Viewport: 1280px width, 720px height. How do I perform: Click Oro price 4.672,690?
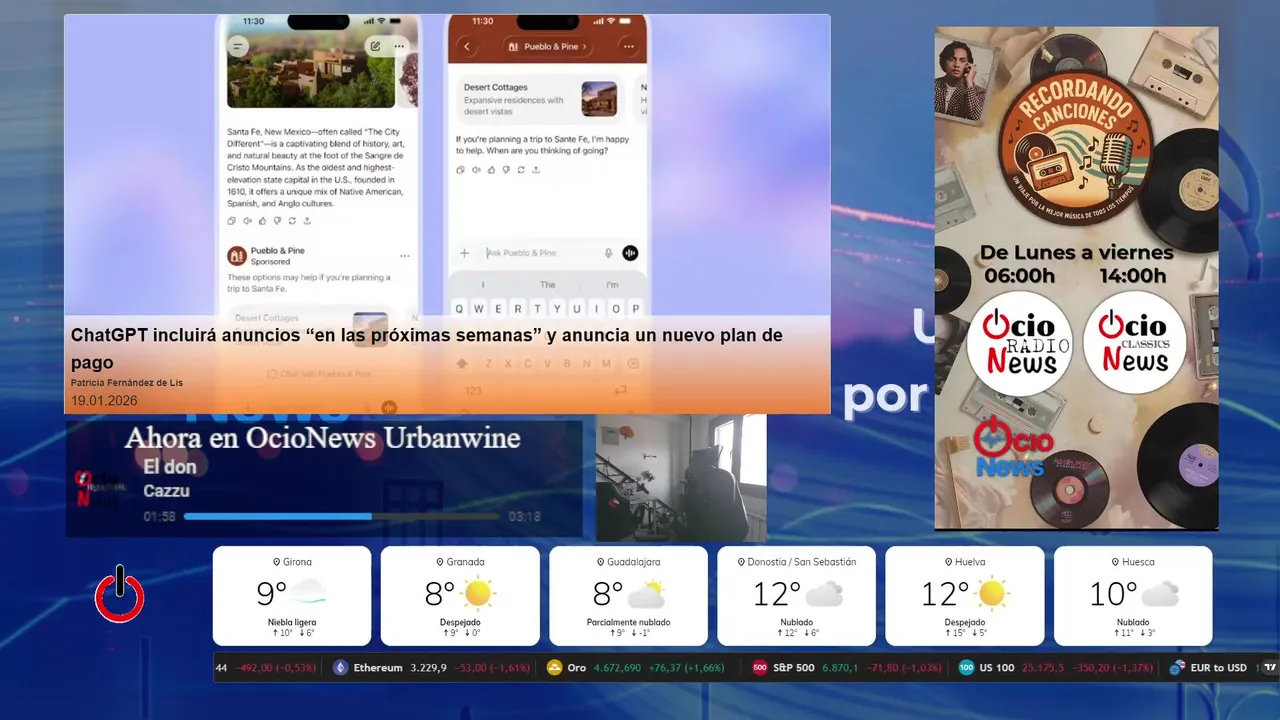pyautogui.click(x=617, y=667)
